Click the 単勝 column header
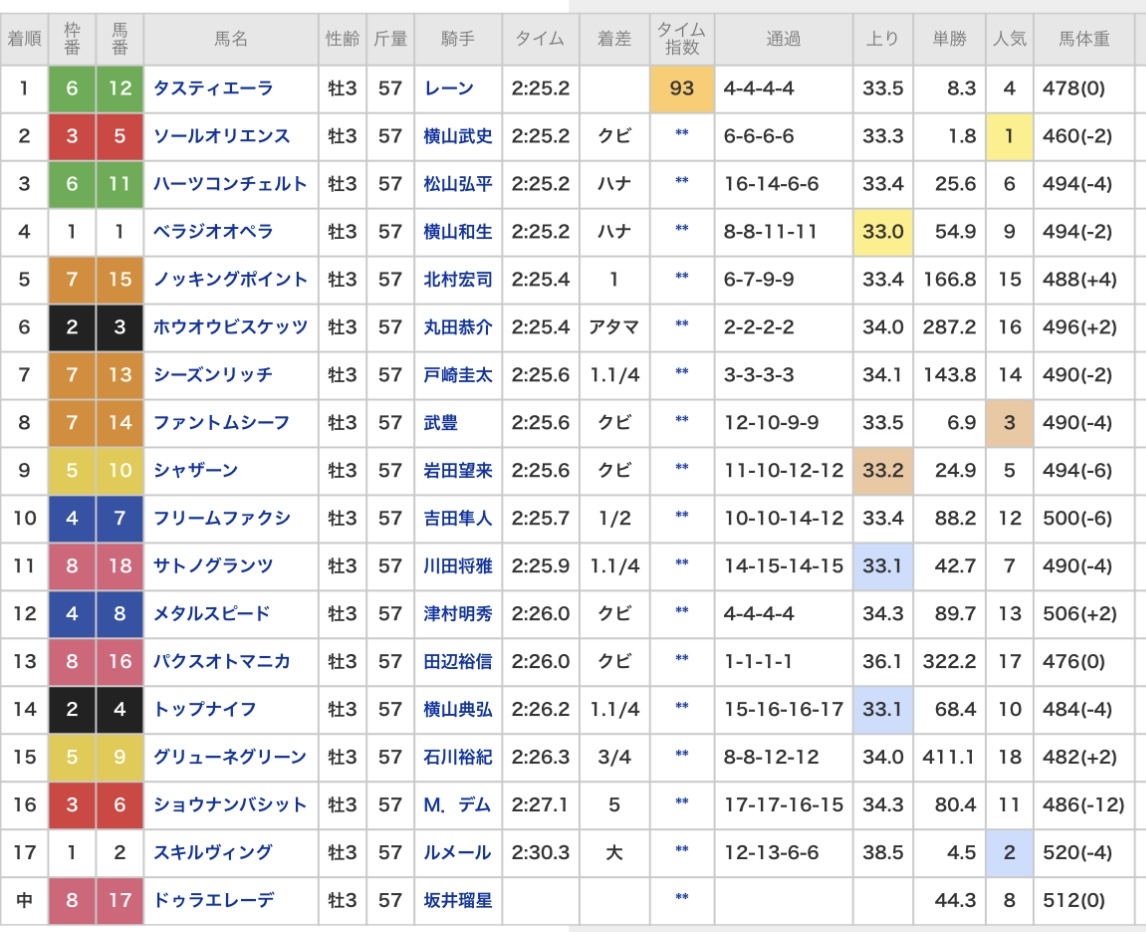The width and height of the screenshot is (1146, 932). click(949, 39)
